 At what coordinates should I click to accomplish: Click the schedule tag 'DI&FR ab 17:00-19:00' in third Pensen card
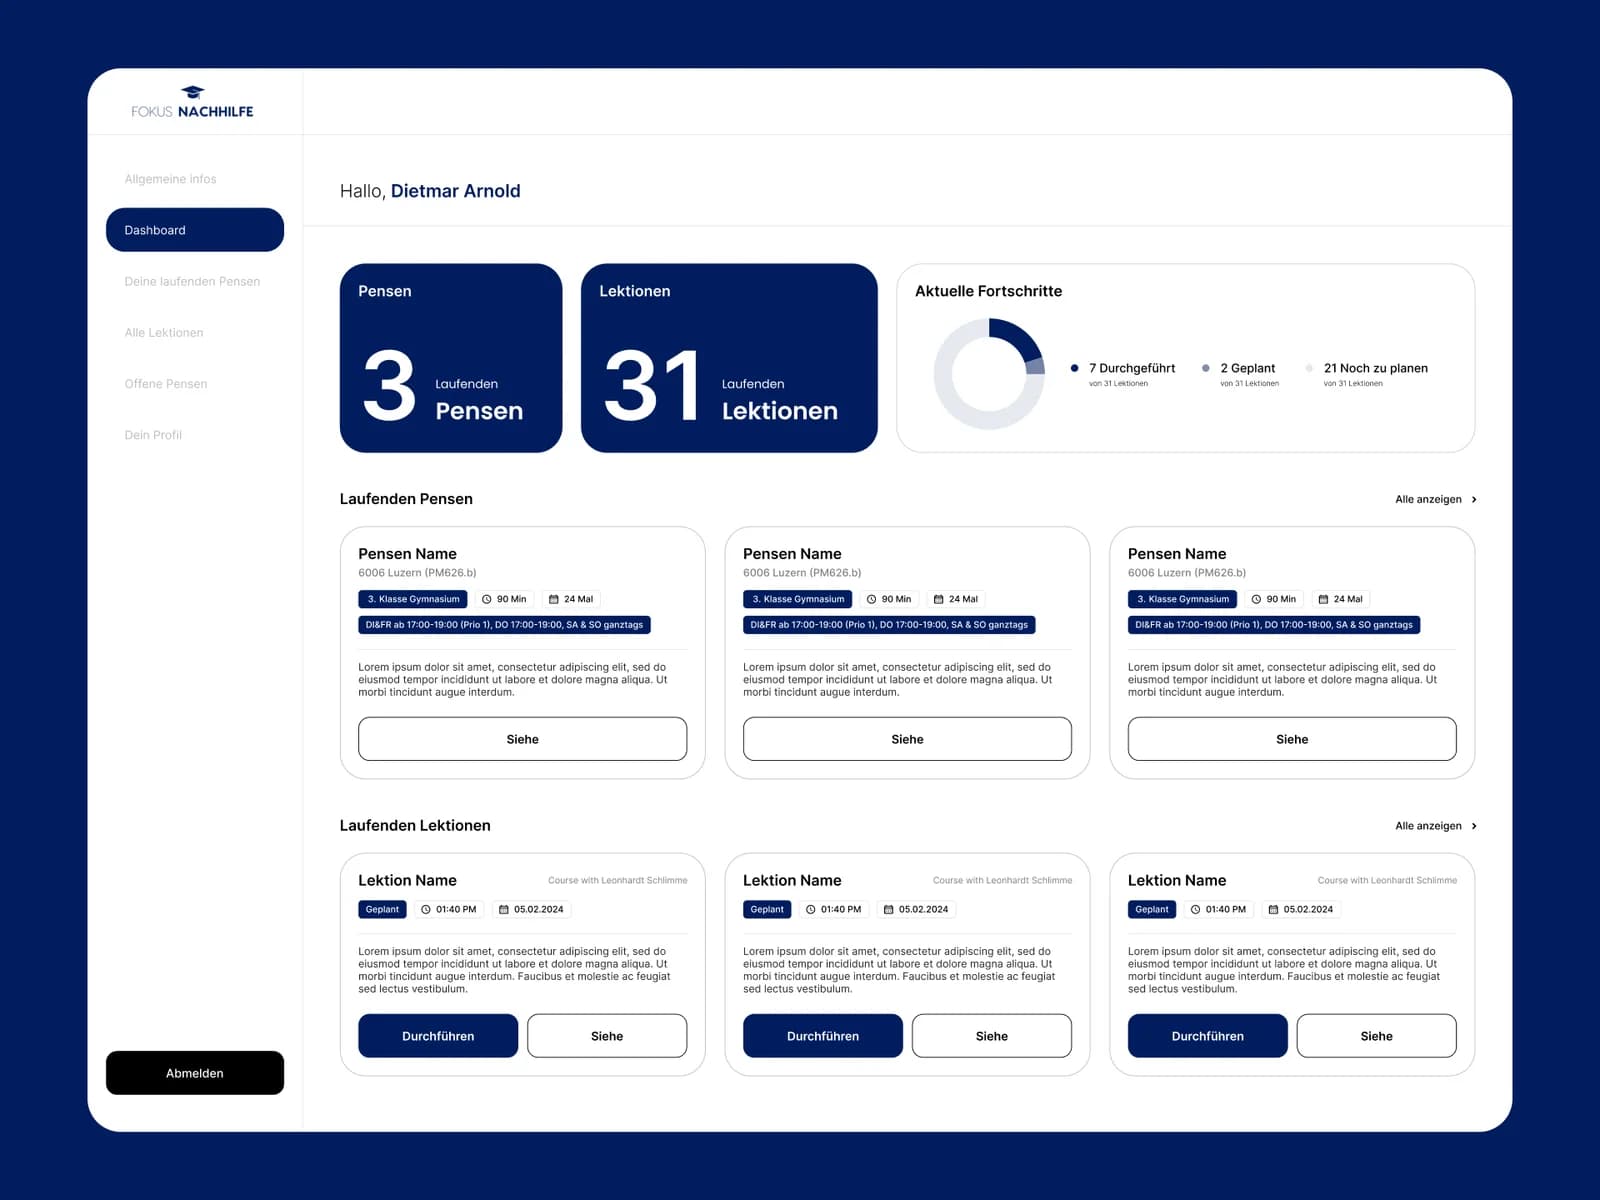click(1274, 625)
